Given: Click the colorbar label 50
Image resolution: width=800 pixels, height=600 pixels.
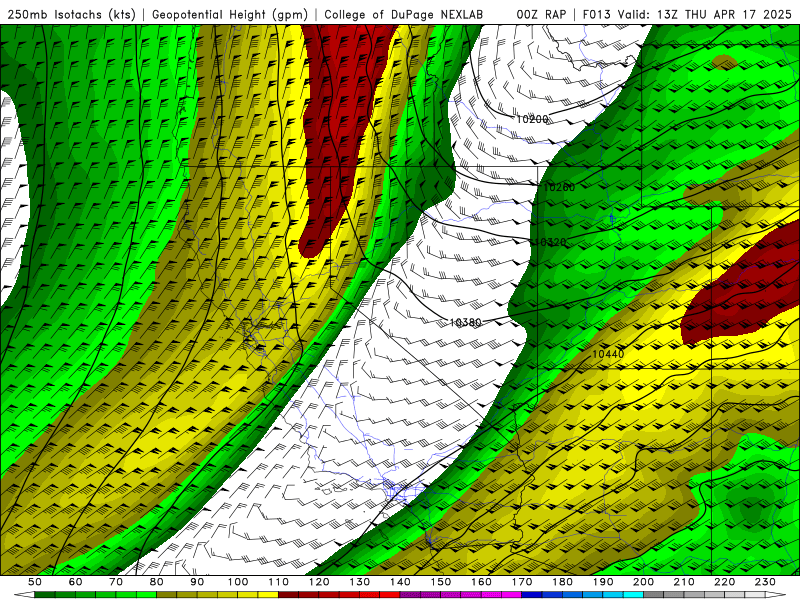Looking at the screenshot, I should 35,582.
